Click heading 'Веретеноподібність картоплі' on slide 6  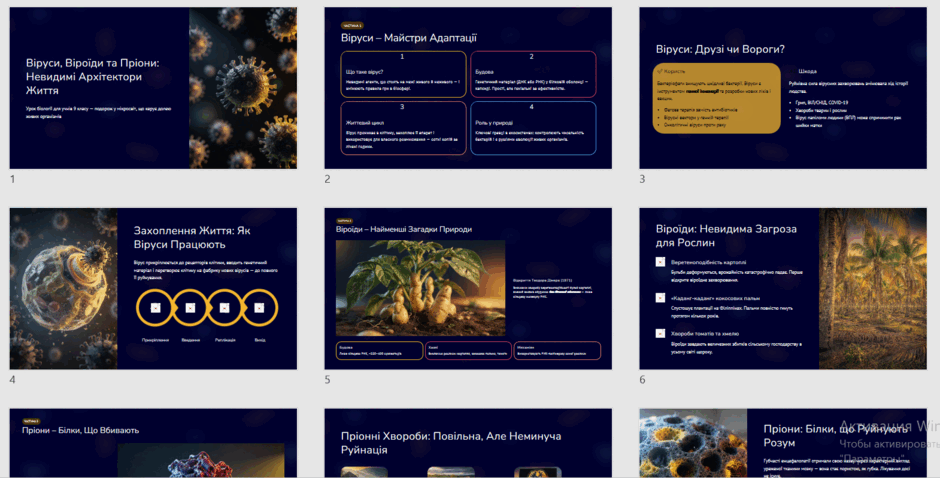coord(709,262)
